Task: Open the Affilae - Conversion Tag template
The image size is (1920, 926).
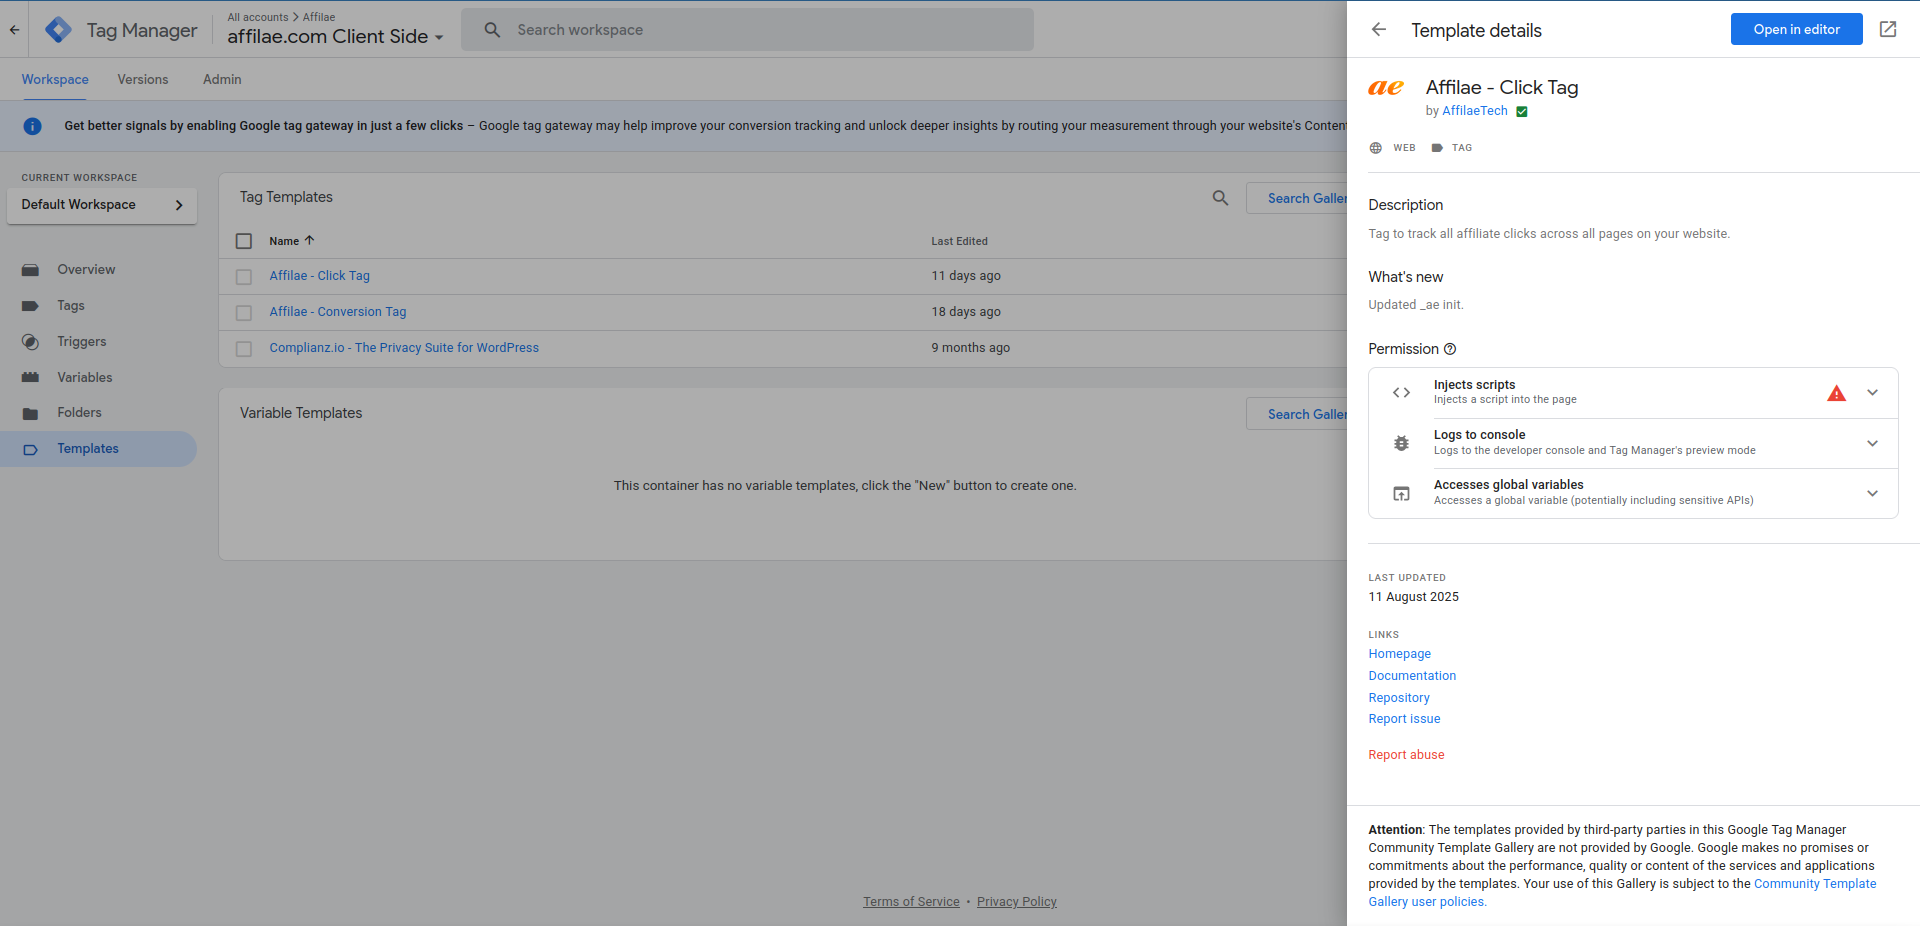Action: (337, 312)
